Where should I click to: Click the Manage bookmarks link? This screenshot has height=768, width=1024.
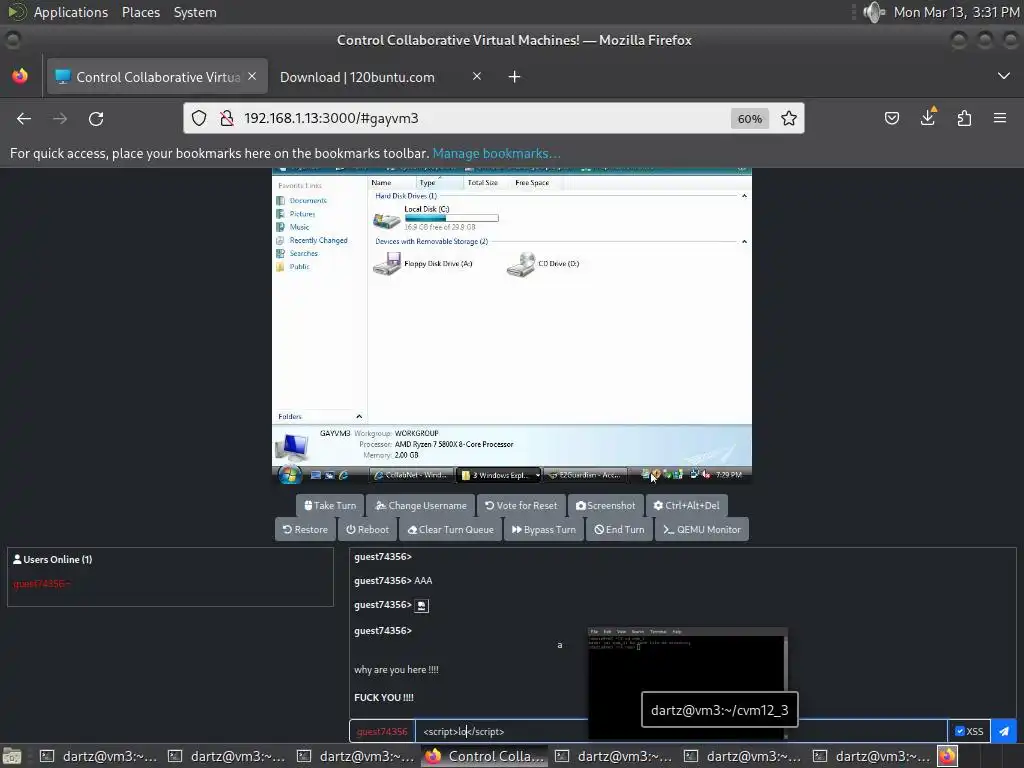click(x=496, y=153)
